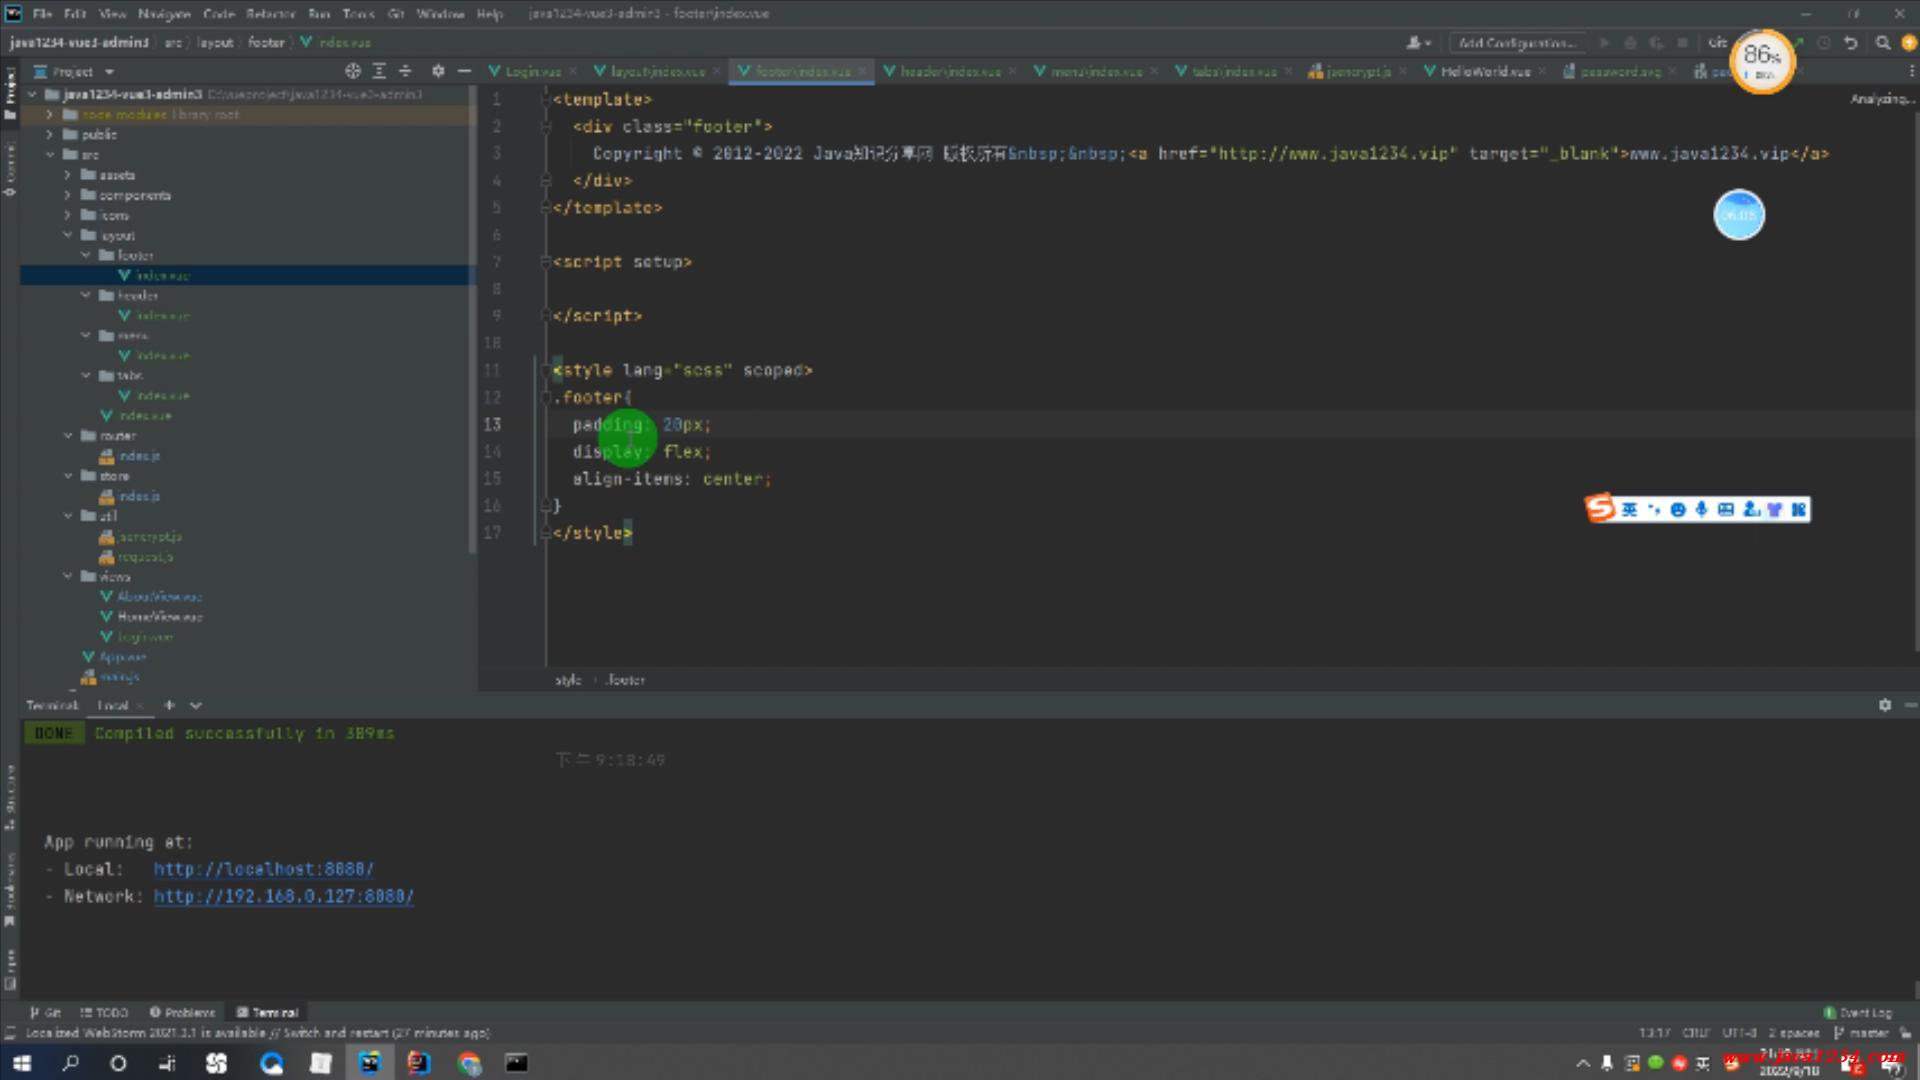Click the rollback undo arrow in toolbar

(1851, 43)
